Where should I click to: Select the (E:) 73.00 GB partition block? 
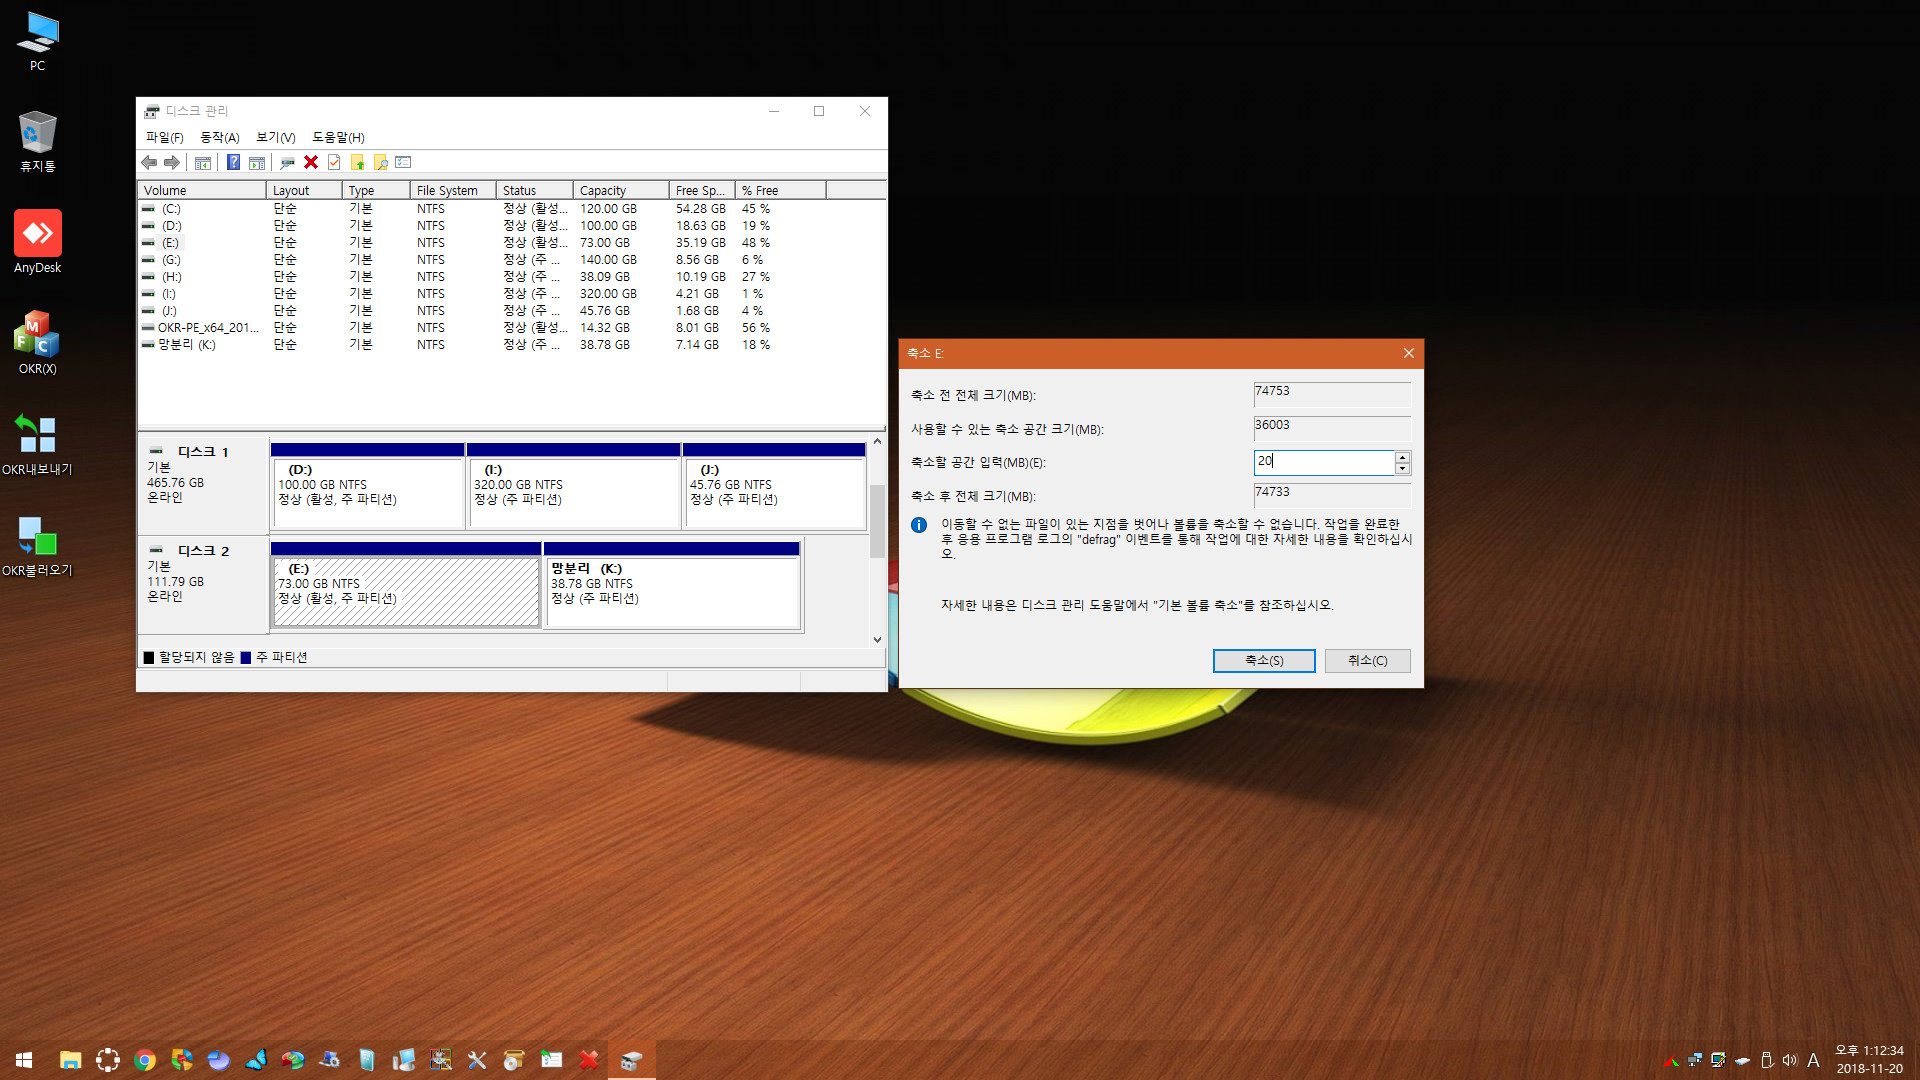406,585
